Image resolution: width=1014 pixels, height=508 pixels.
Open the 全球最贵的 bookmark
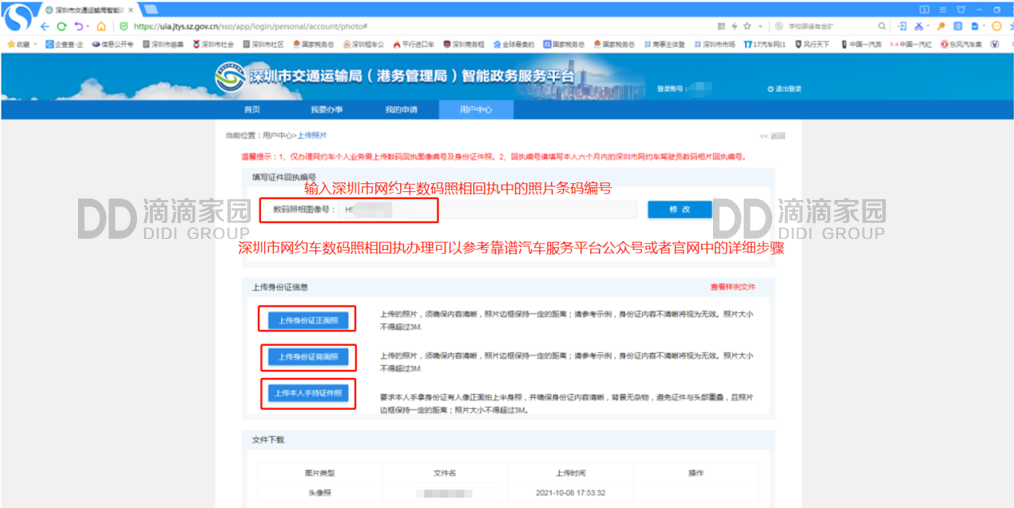[x=514, y=44]
